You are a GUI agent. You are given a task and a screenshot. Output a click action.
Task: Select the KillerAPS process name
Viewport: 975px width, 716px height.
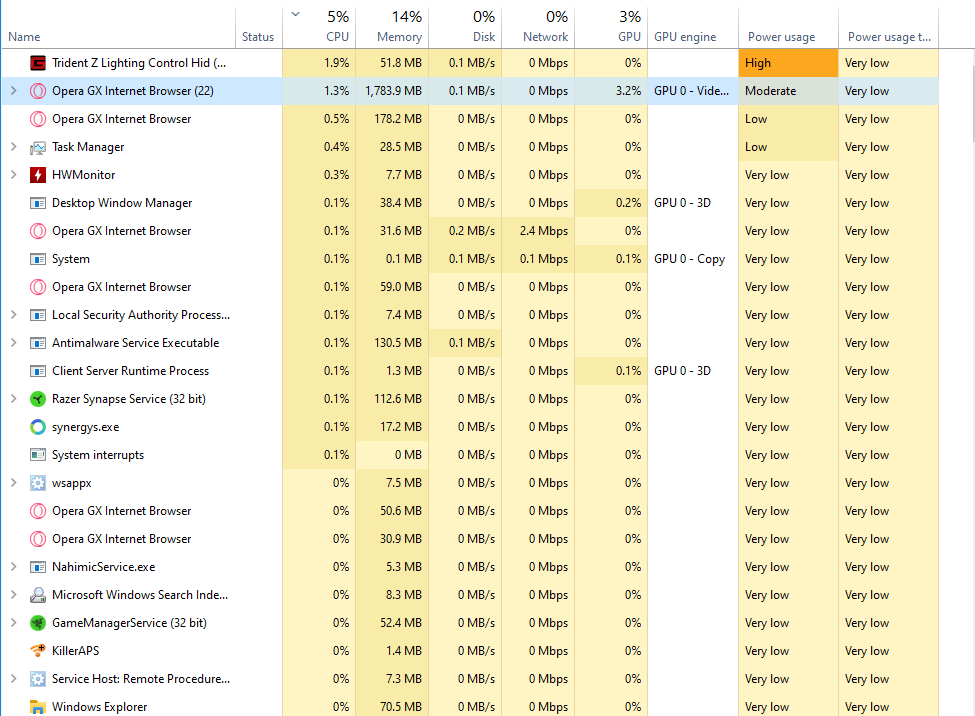pos(76,651)
